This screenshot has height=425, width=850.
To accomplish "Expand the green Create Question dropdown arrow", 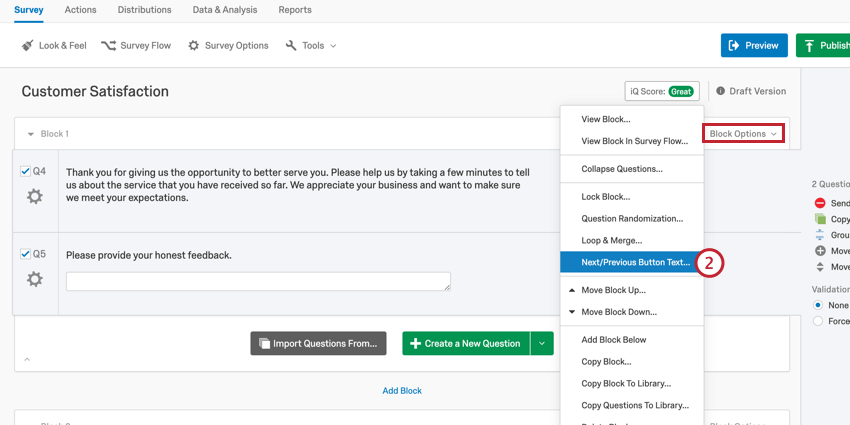I will click(541, 343).
